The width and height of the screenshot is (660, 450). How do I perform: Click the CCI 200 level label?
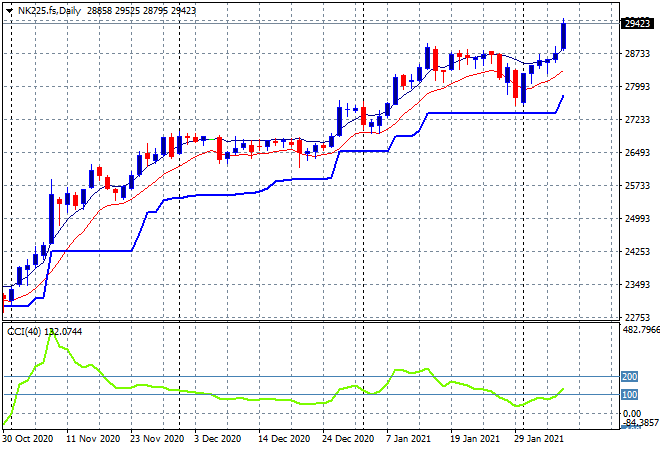(x=630, y=376)
